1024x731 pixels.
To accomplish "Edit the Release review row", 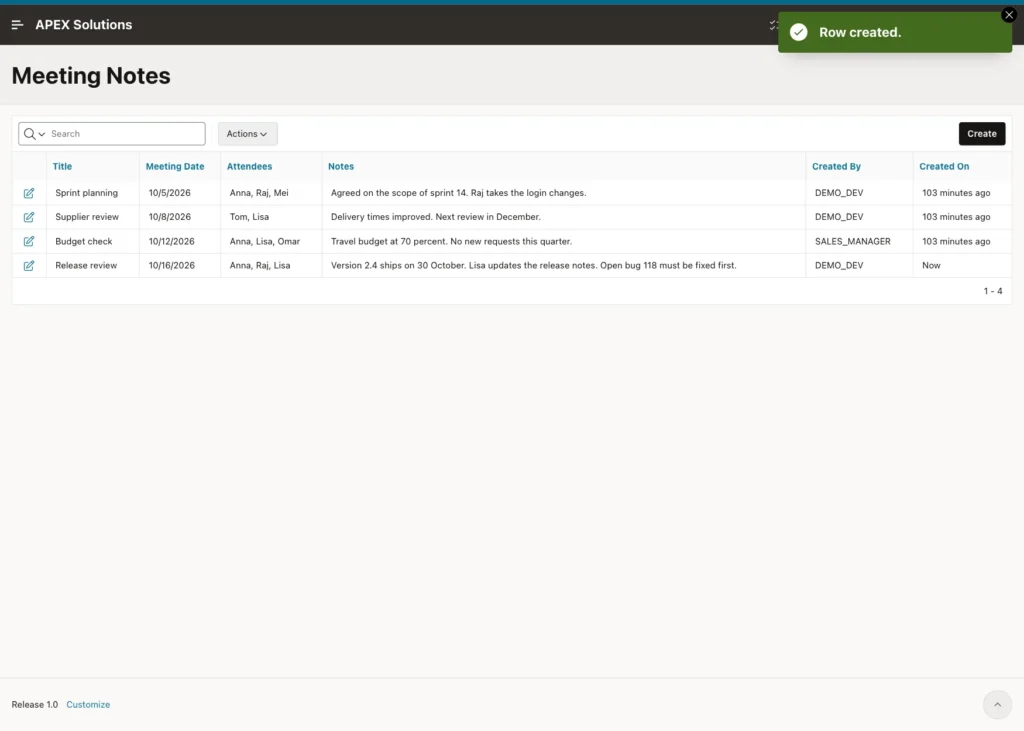I will pos(29,265).
